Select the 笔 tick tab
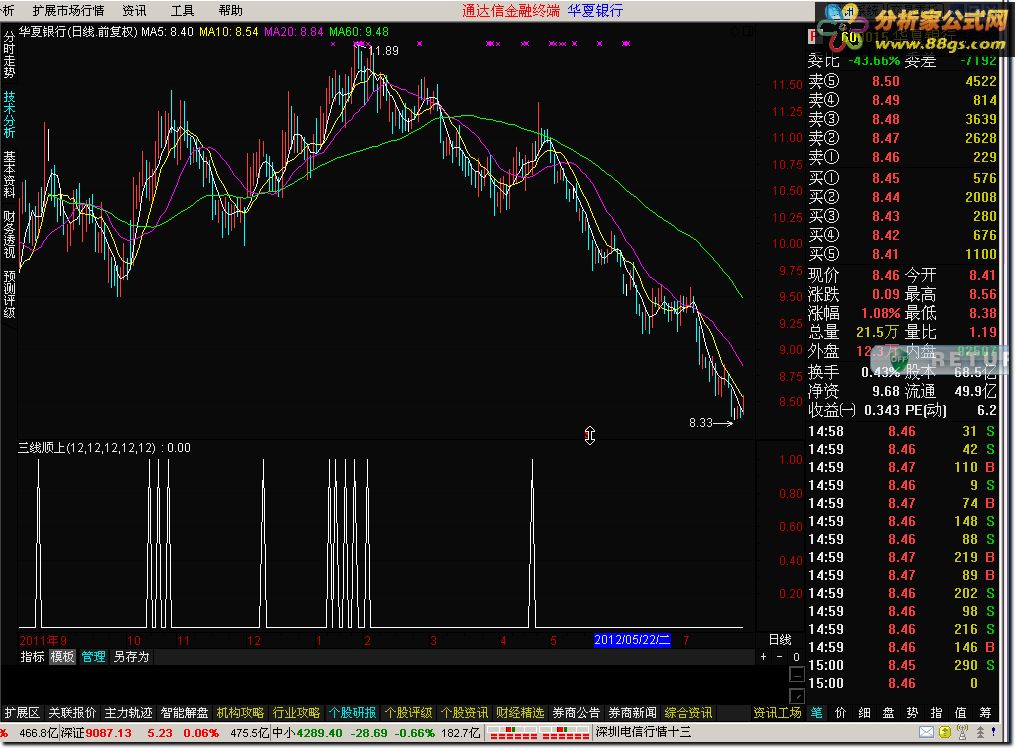1017x749 pixels. [817, 713]
